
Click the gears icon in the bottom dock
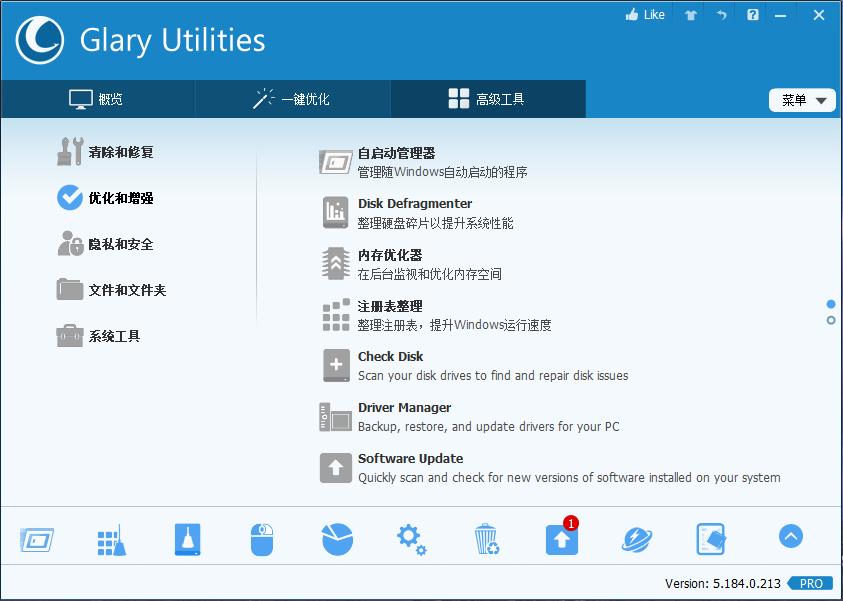(x=412, y=540)
